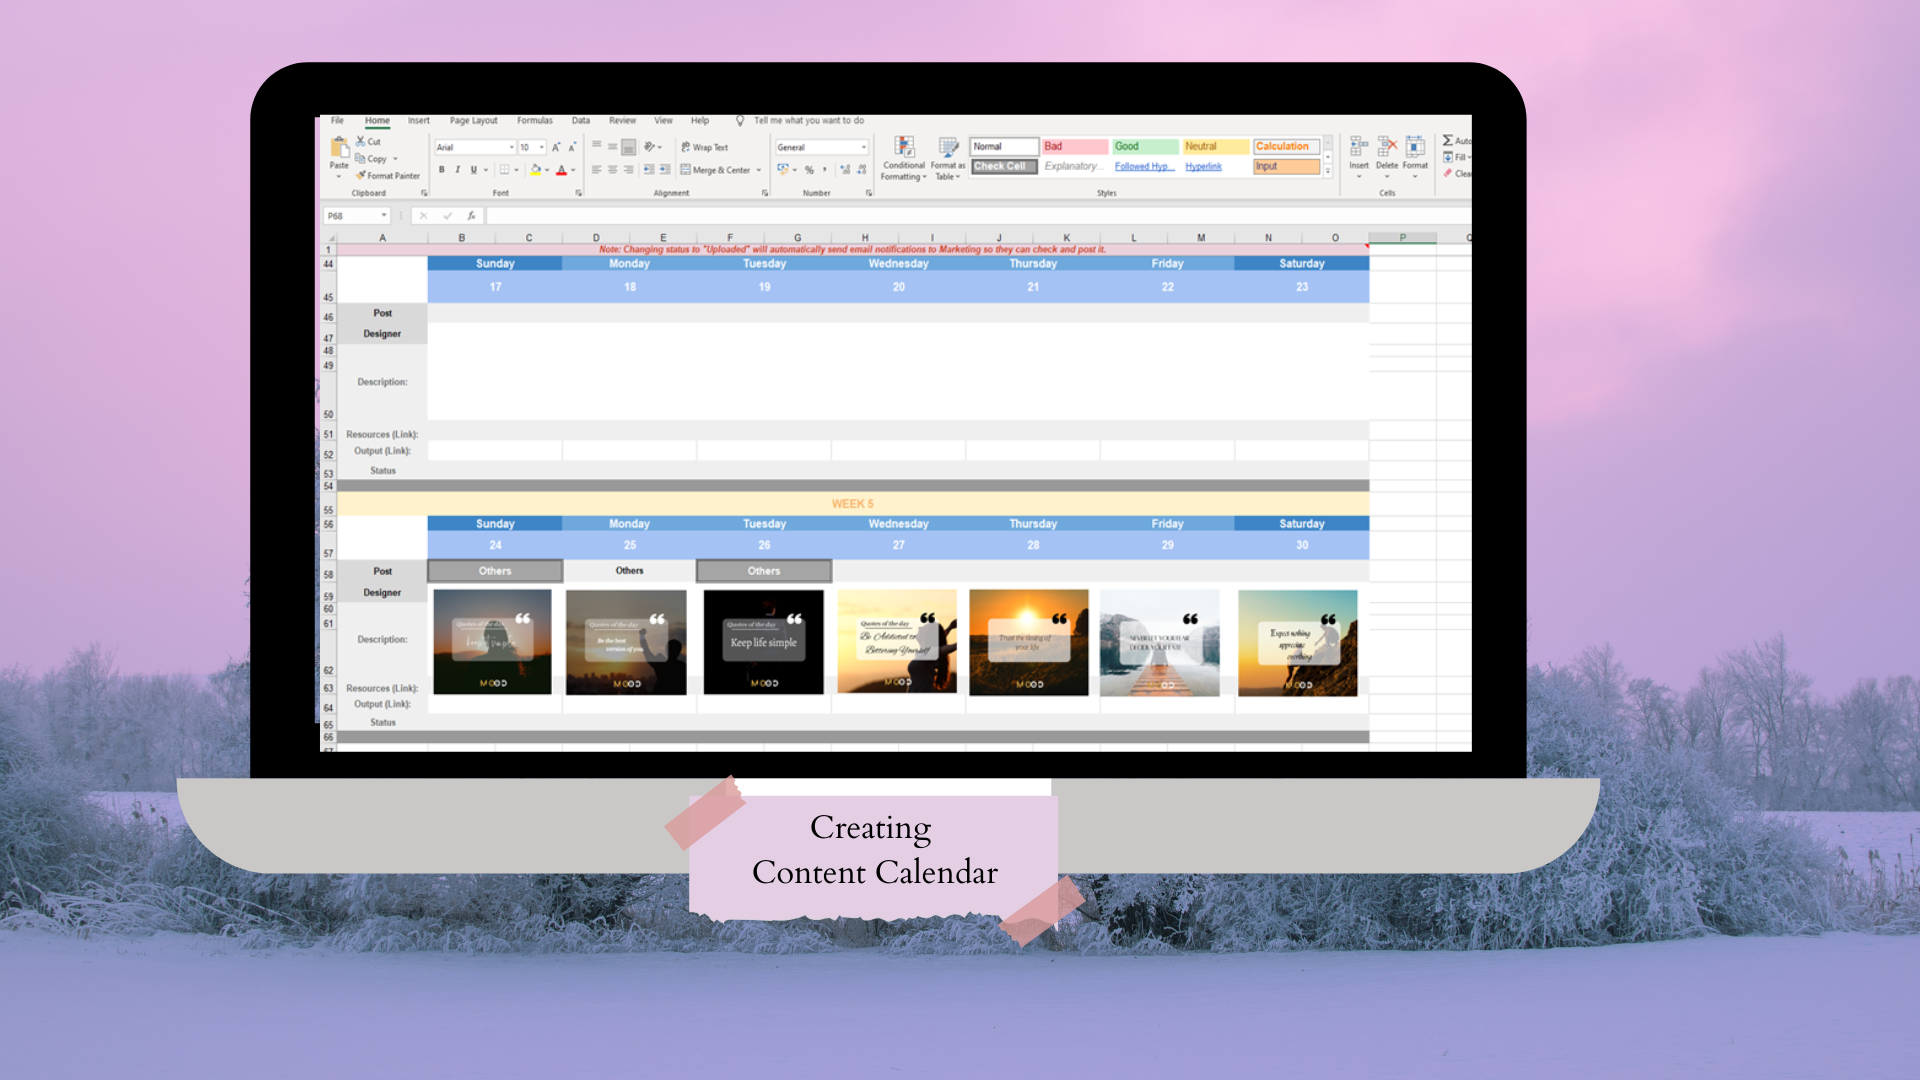Toggle Bold formatting
This screenshot has width=1920, height=1080.
[x=442, y=170]
